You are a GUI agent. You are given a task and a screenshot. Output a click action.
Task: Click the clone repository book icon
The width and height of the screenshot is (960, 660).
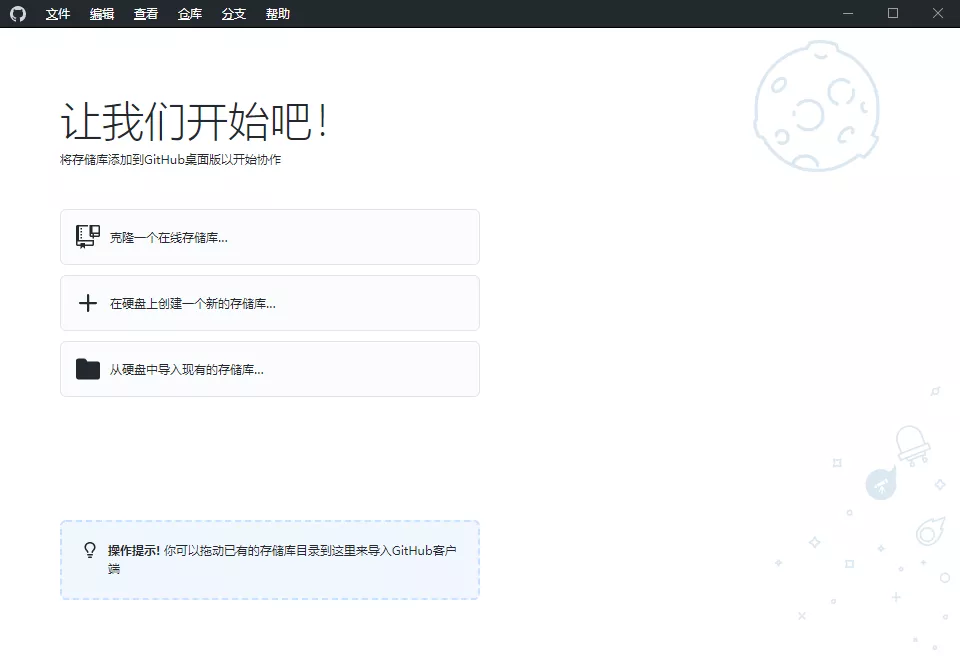(87, 236)
